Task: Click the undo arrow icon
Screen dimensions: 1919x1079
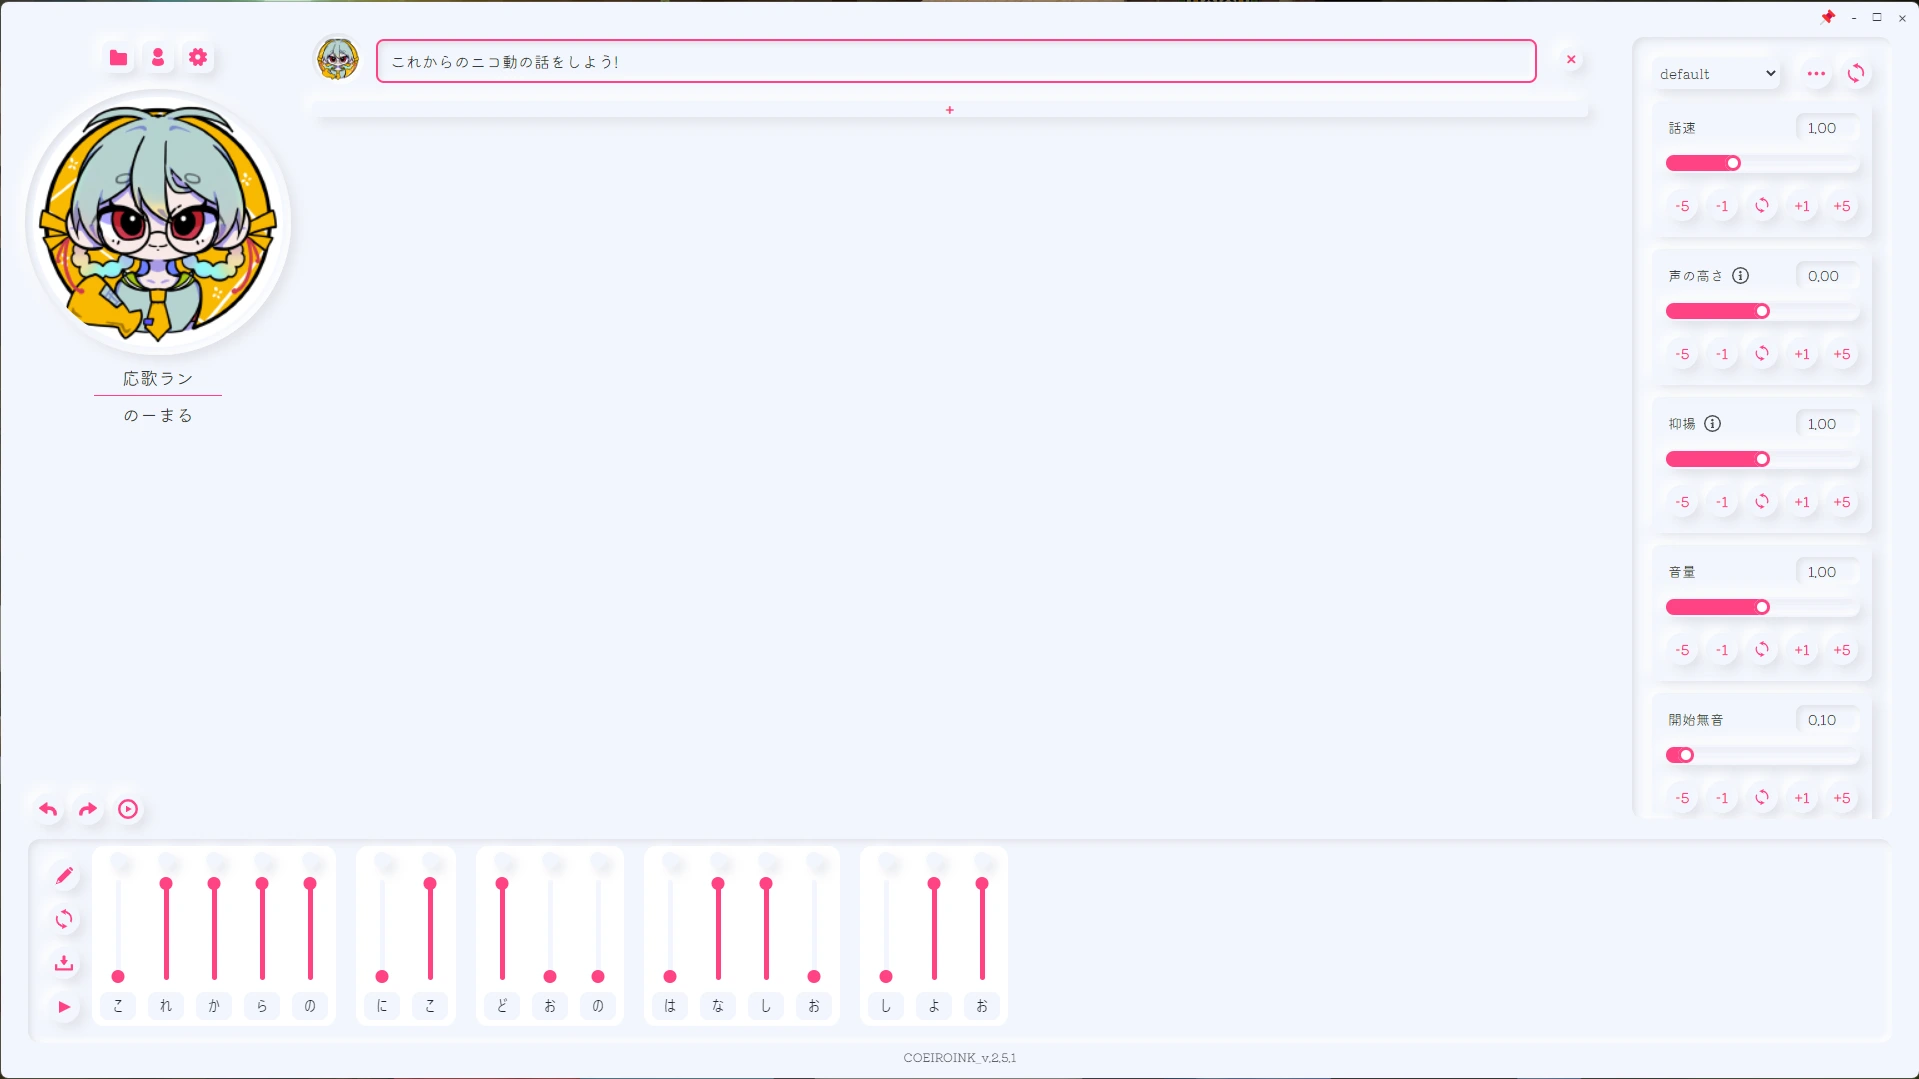Action: tap(48, 809)
